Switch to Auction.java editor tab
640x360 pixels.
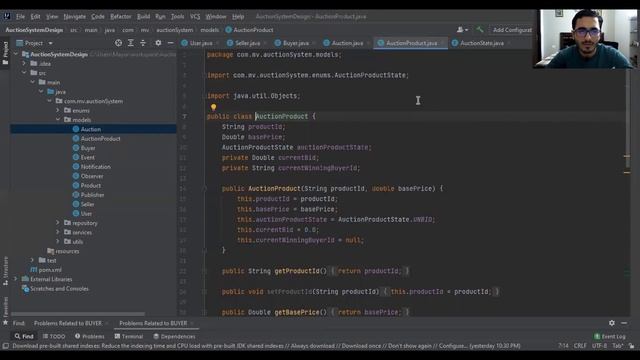(x=347, y=43)
